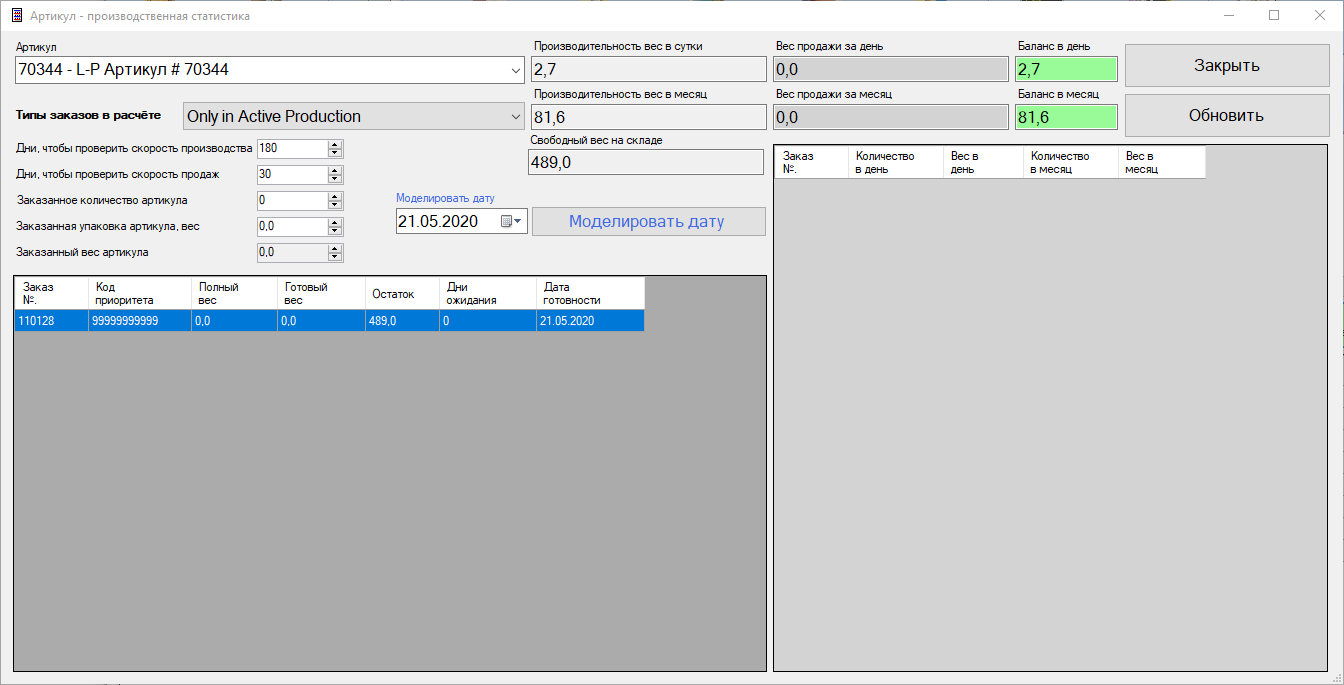This screenshot has width=1344, height=685.
Task: Click the application icon in title bar
Action: click(17, 16)
